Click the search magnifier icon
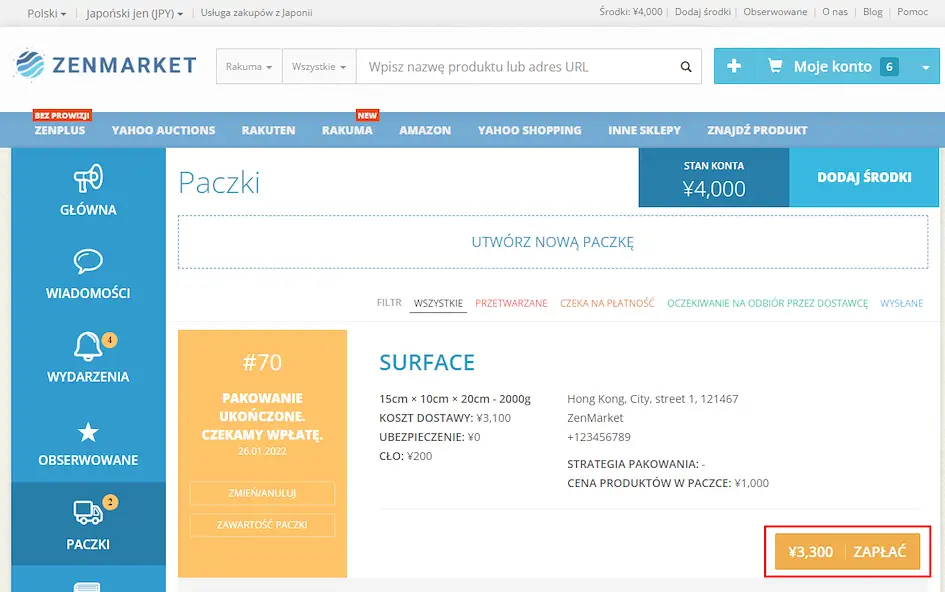This screenshot has height=592, width=945. pos(686,66)
